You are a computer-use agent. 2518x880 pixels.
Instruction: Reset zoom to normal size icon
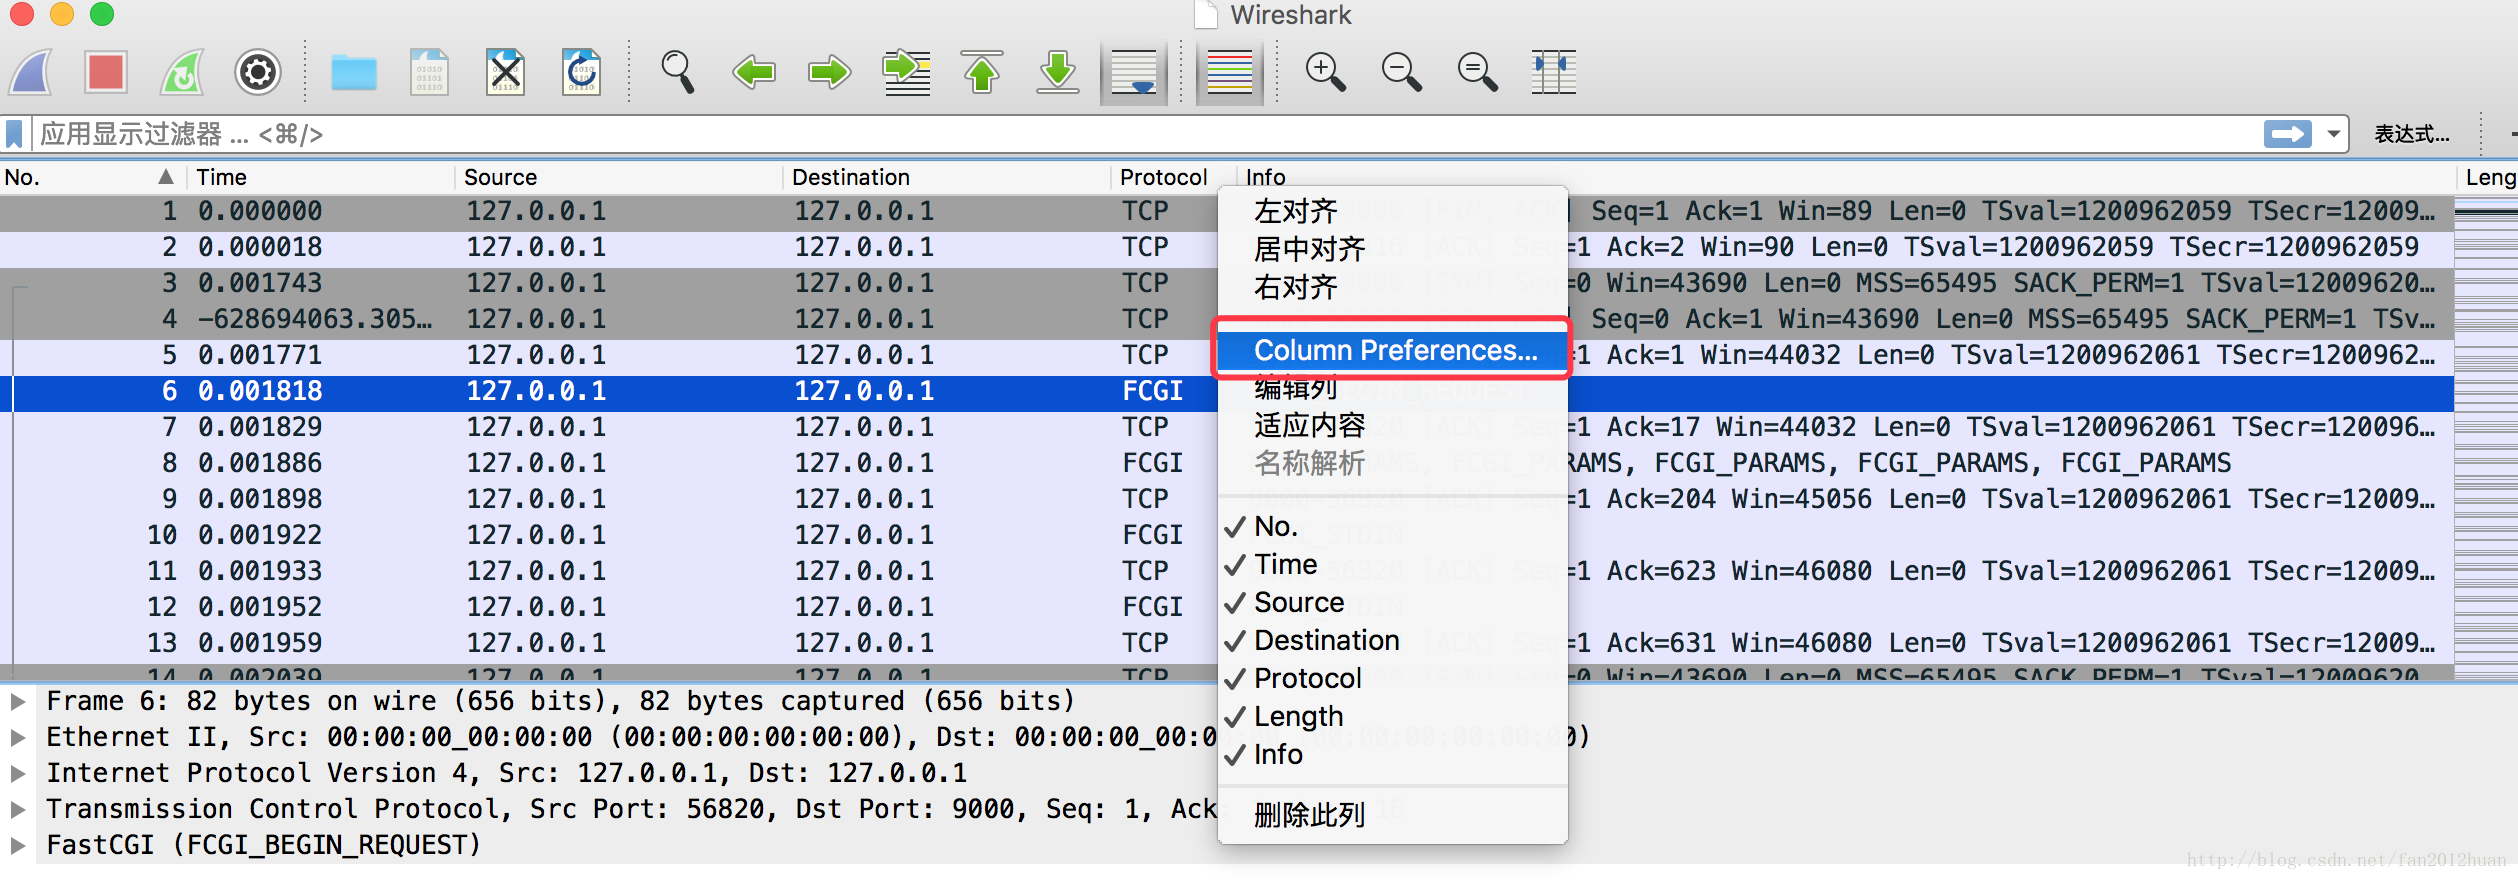tap(1478, 72)
